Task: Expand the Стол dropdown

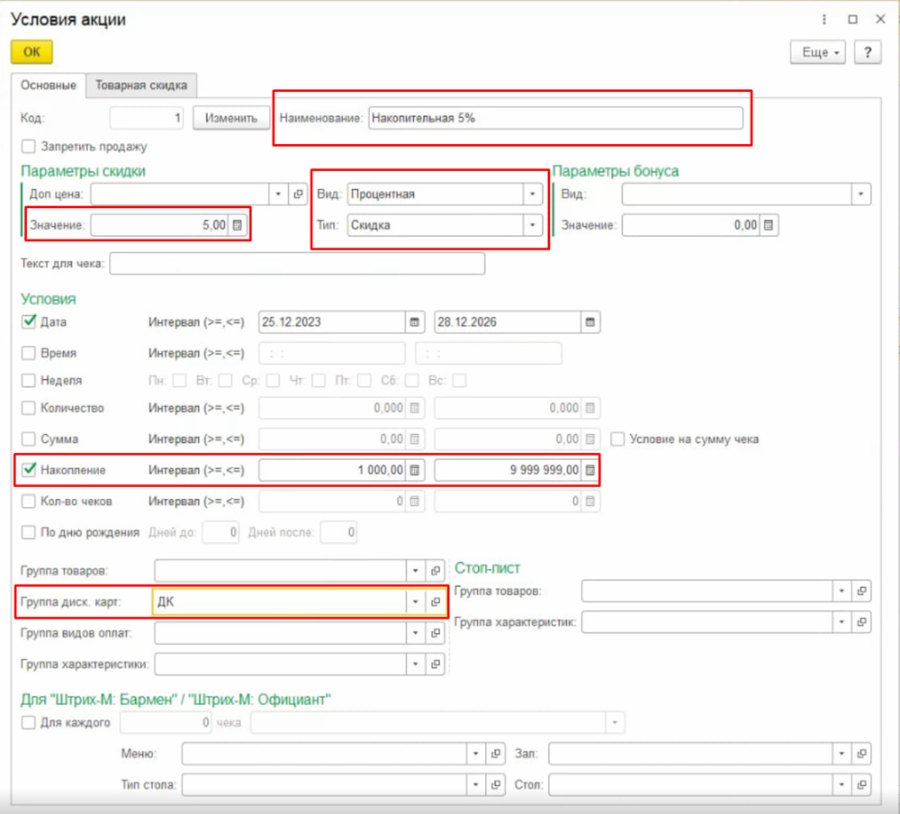Action: pos(841,784)
